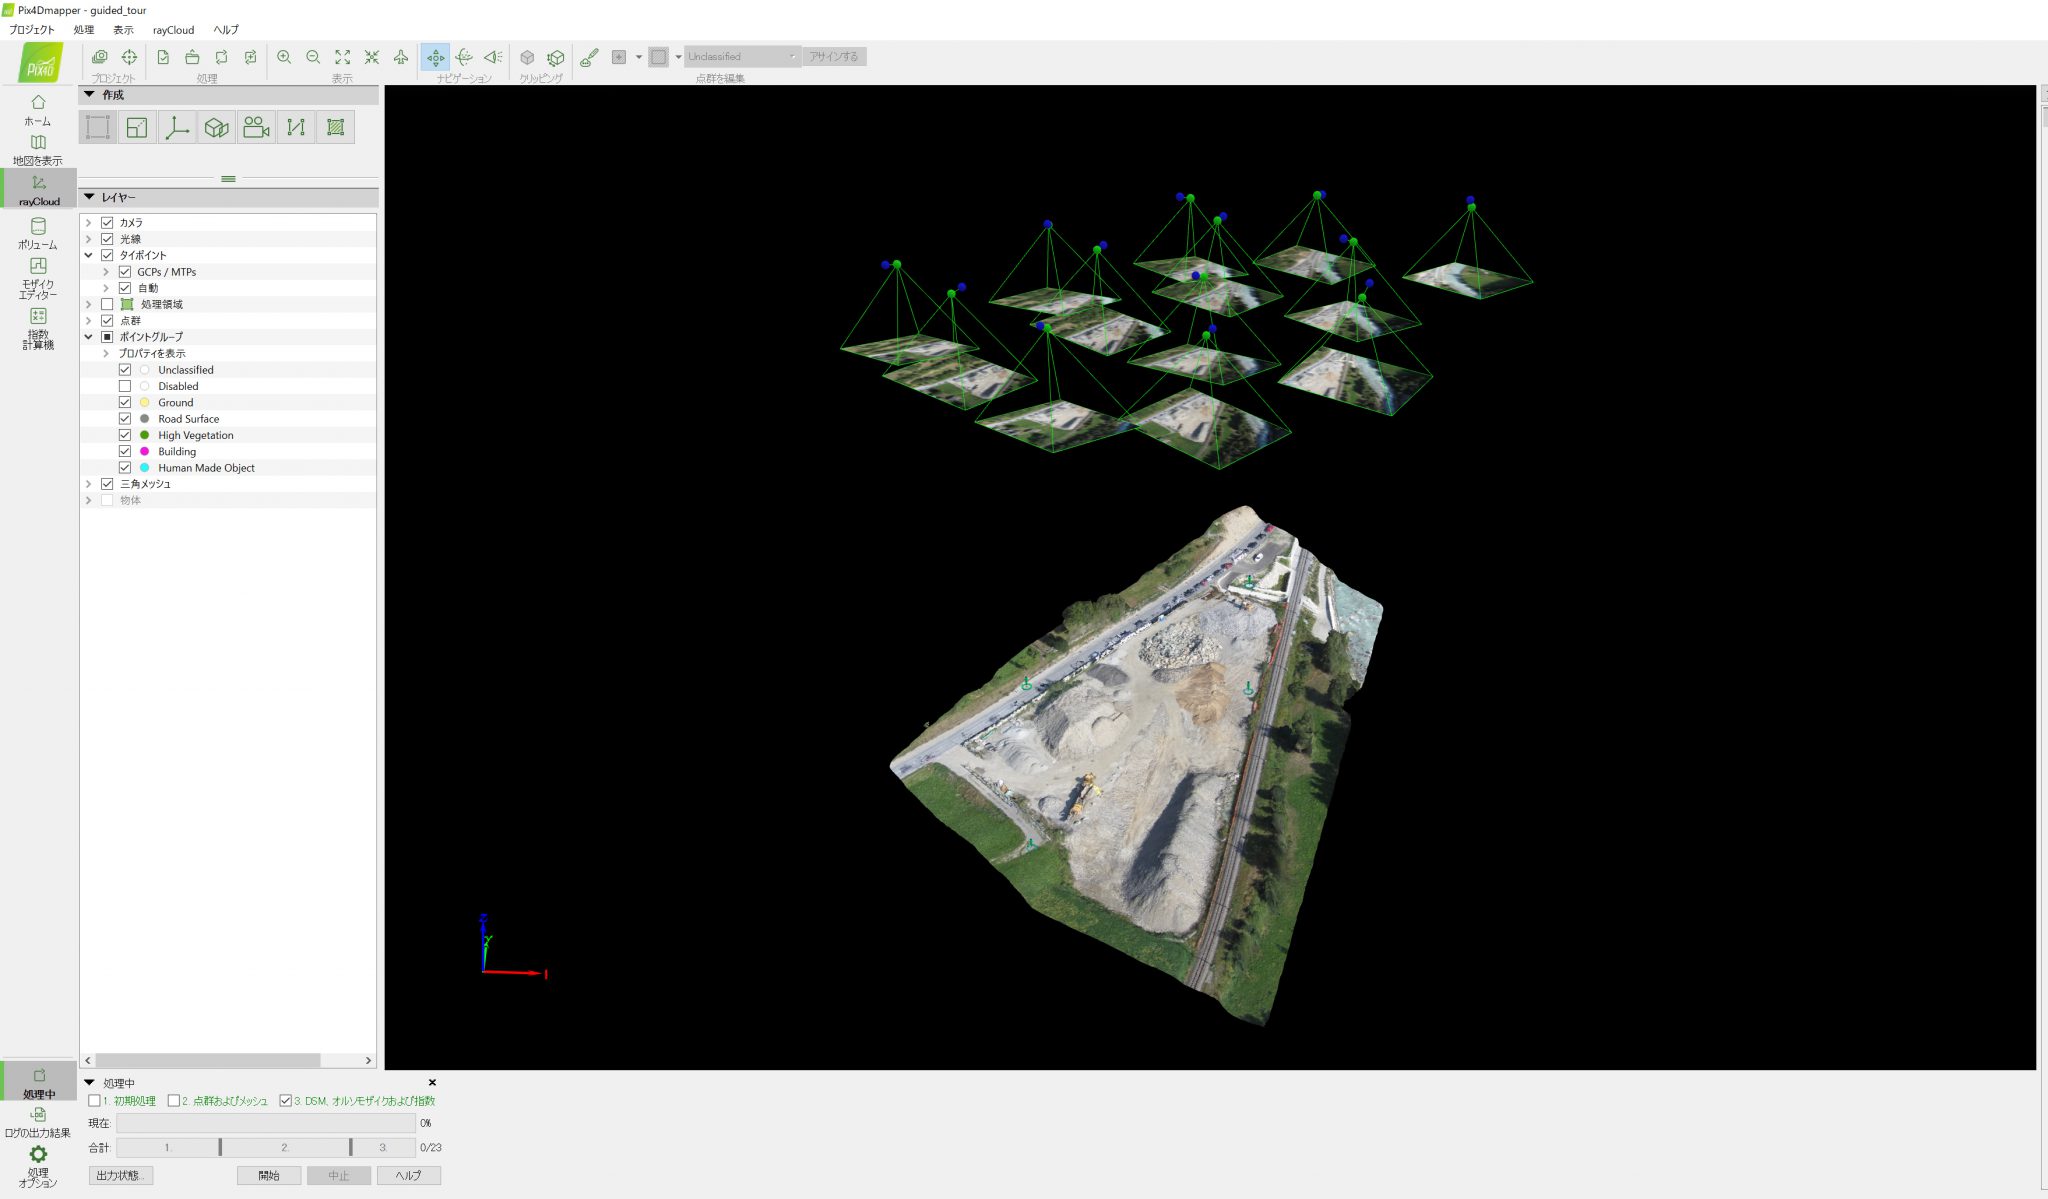Open the rayCloud menu in the menu bar

point(172,29)
